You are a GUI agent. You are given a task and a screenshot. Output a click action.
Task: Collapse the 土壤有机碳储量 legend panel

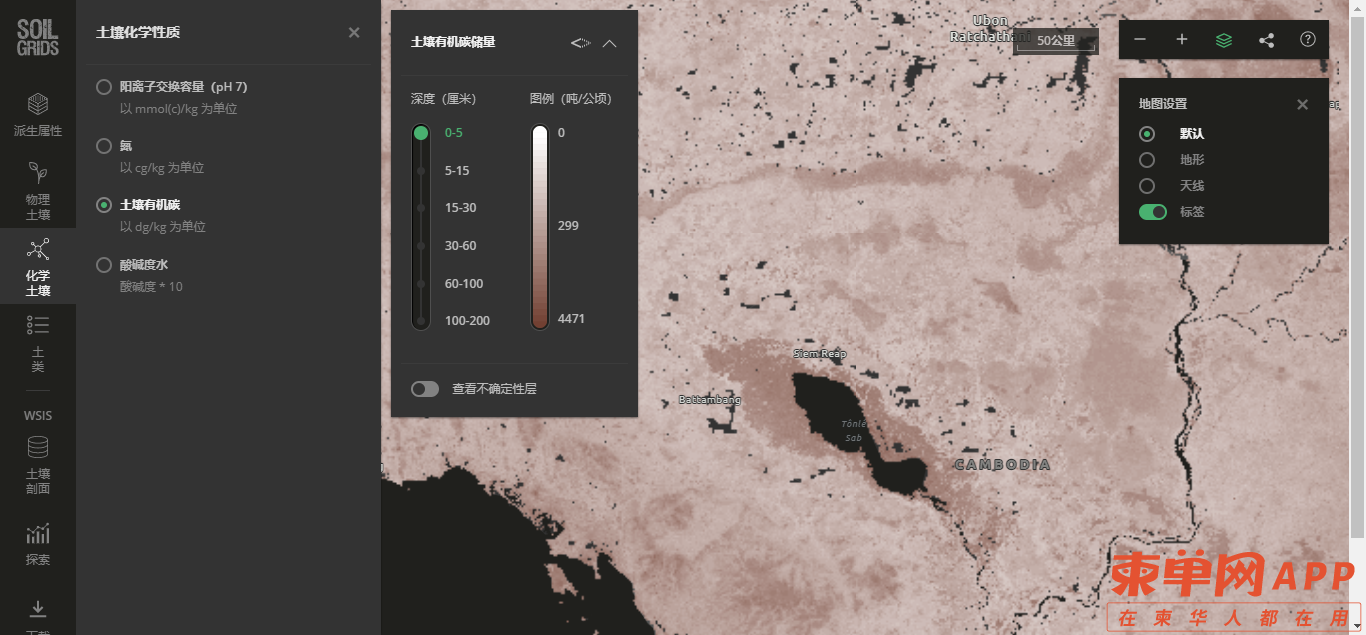610,43
